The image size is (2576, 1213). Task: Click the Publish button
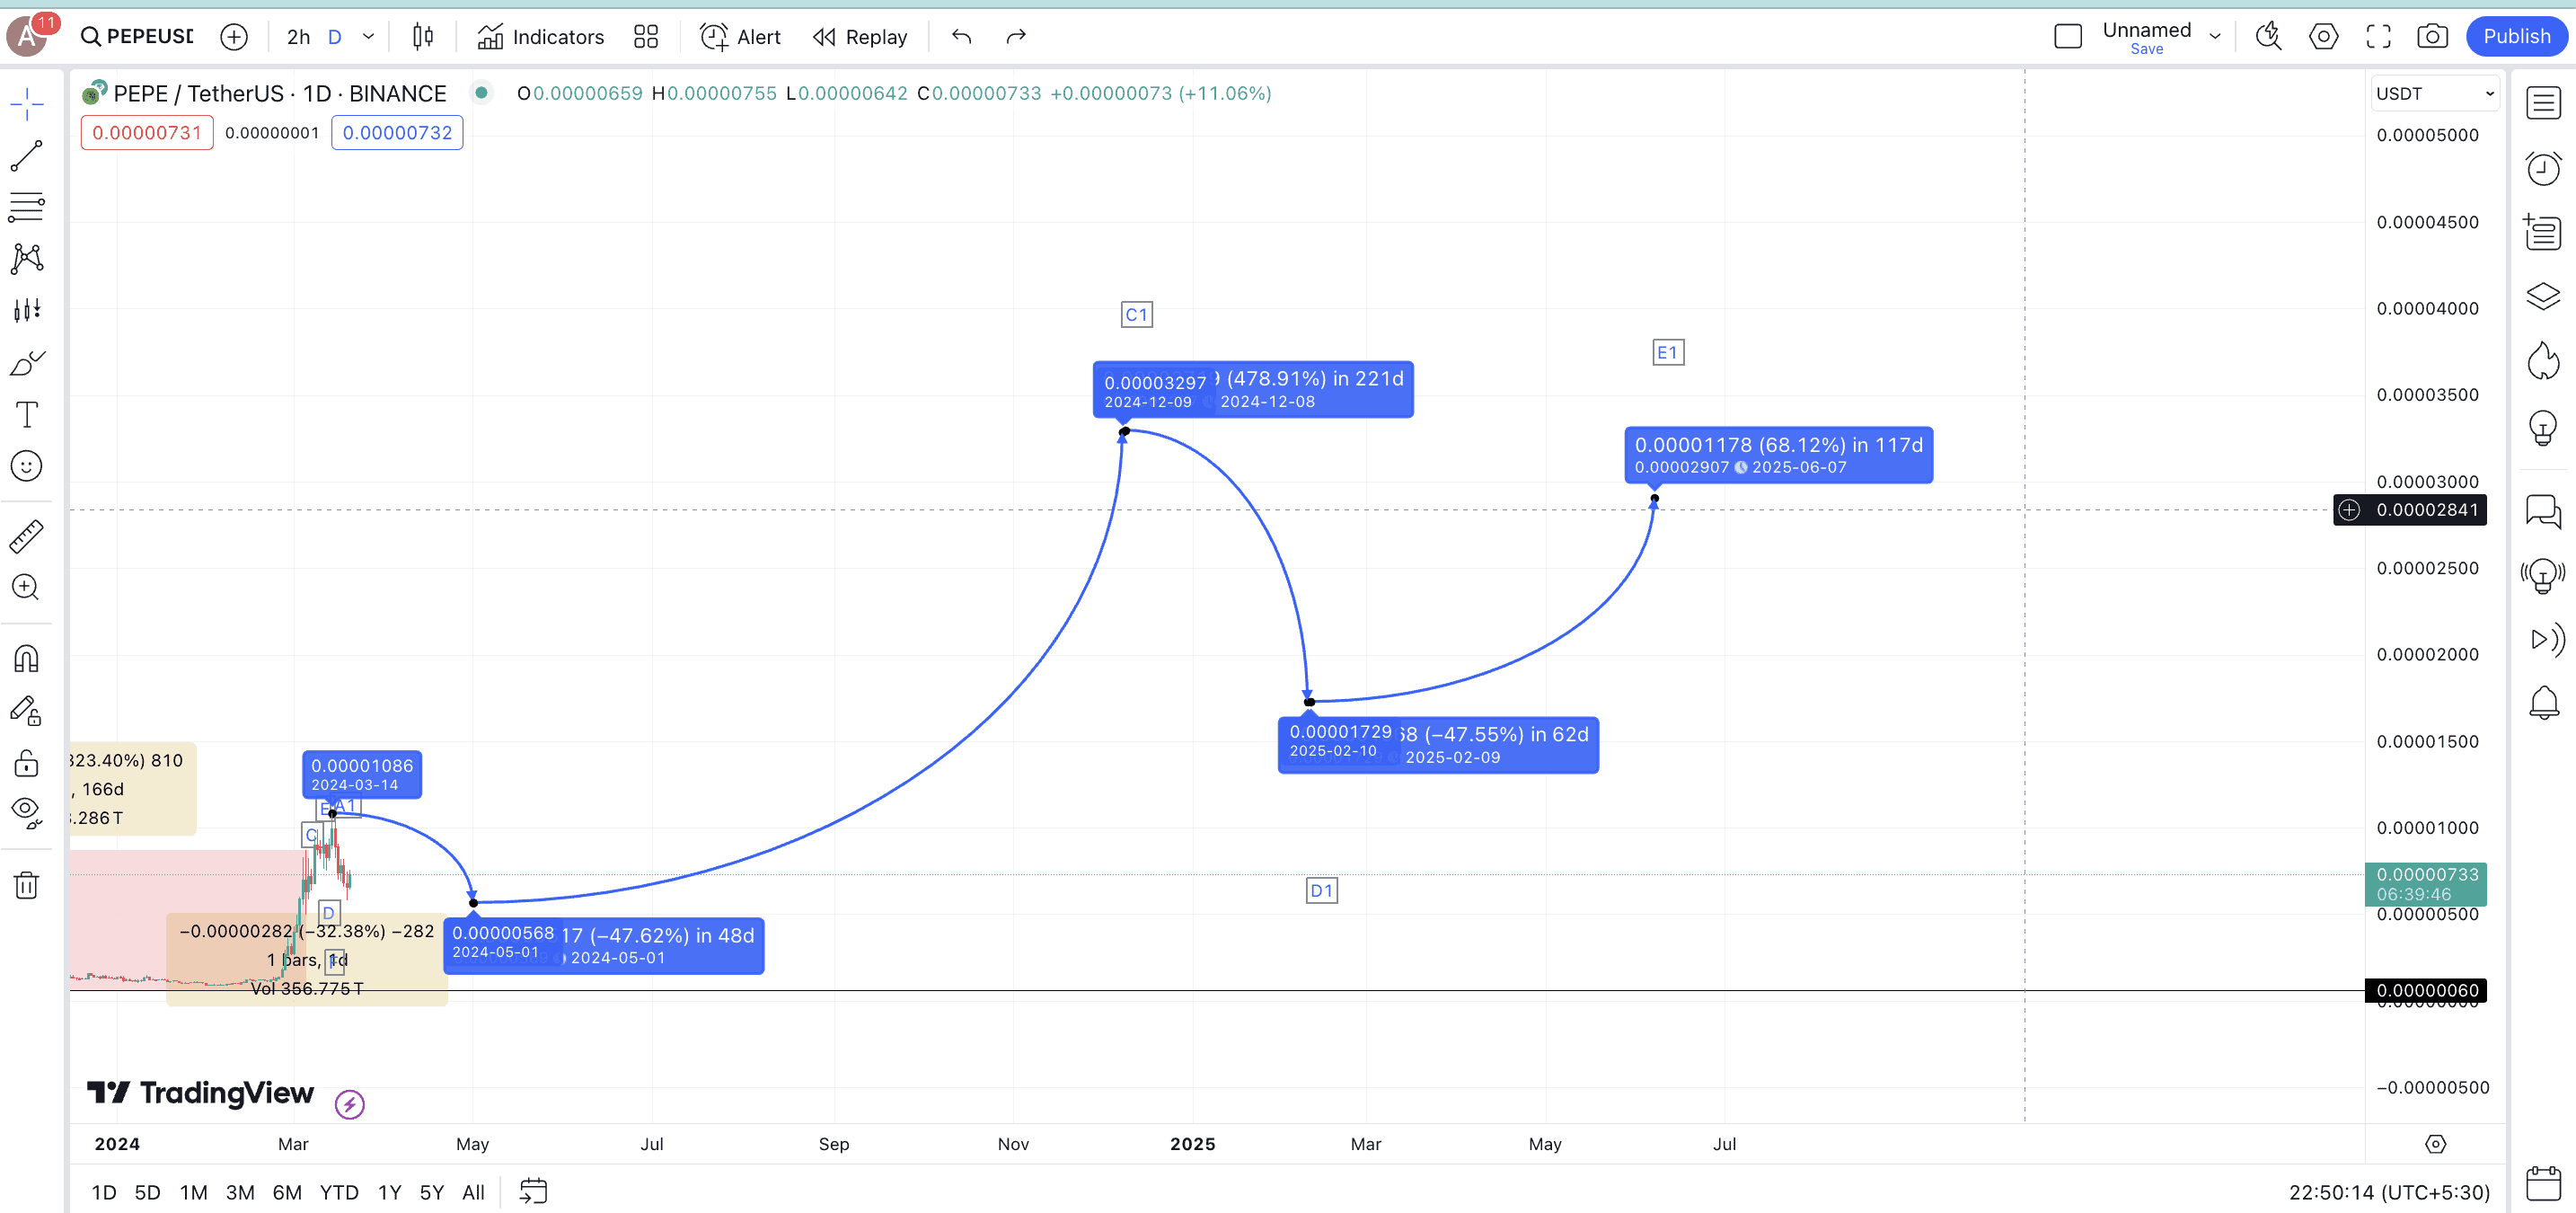pyautogui.click(x=2516, y=37)
